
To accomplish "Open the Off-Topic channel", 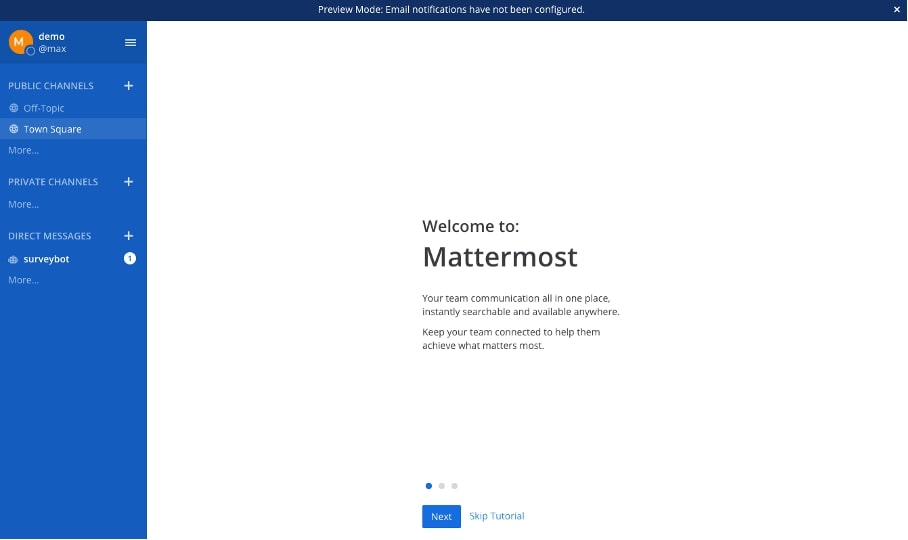I will click(x=44, y=108).
